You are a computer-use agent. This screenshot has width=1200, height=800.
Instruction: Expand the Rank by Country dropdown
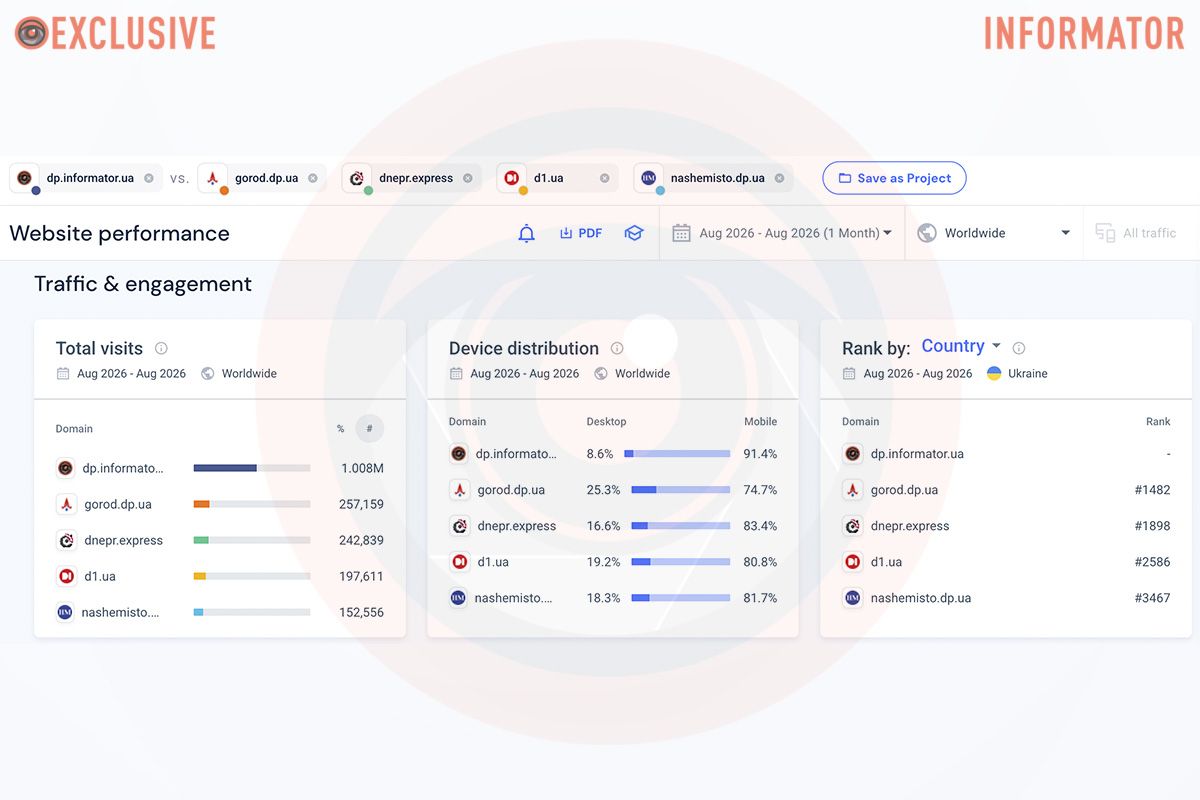(961, 346)
